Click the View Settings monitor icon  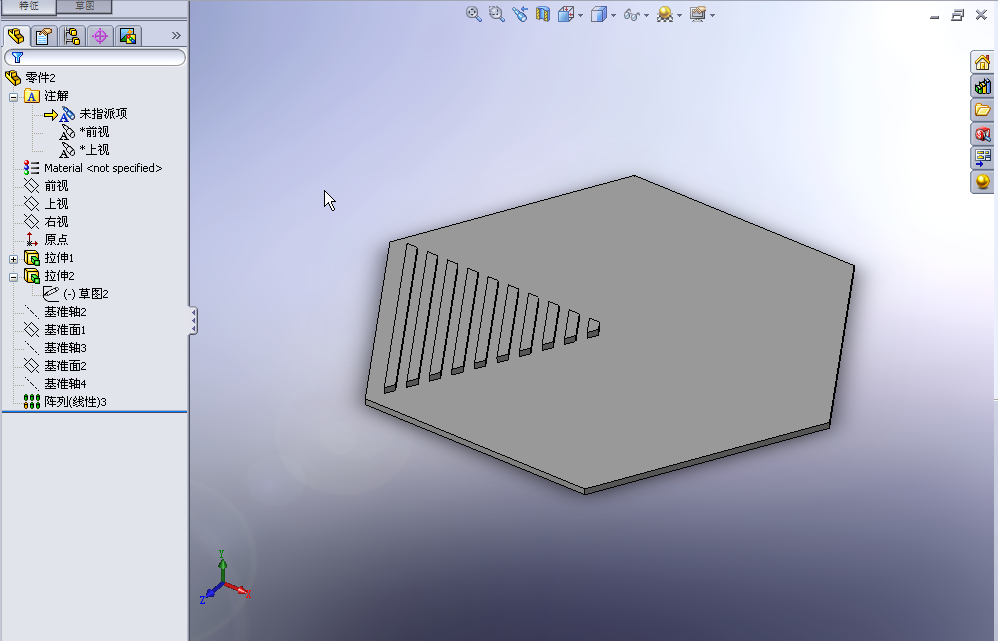698,14
